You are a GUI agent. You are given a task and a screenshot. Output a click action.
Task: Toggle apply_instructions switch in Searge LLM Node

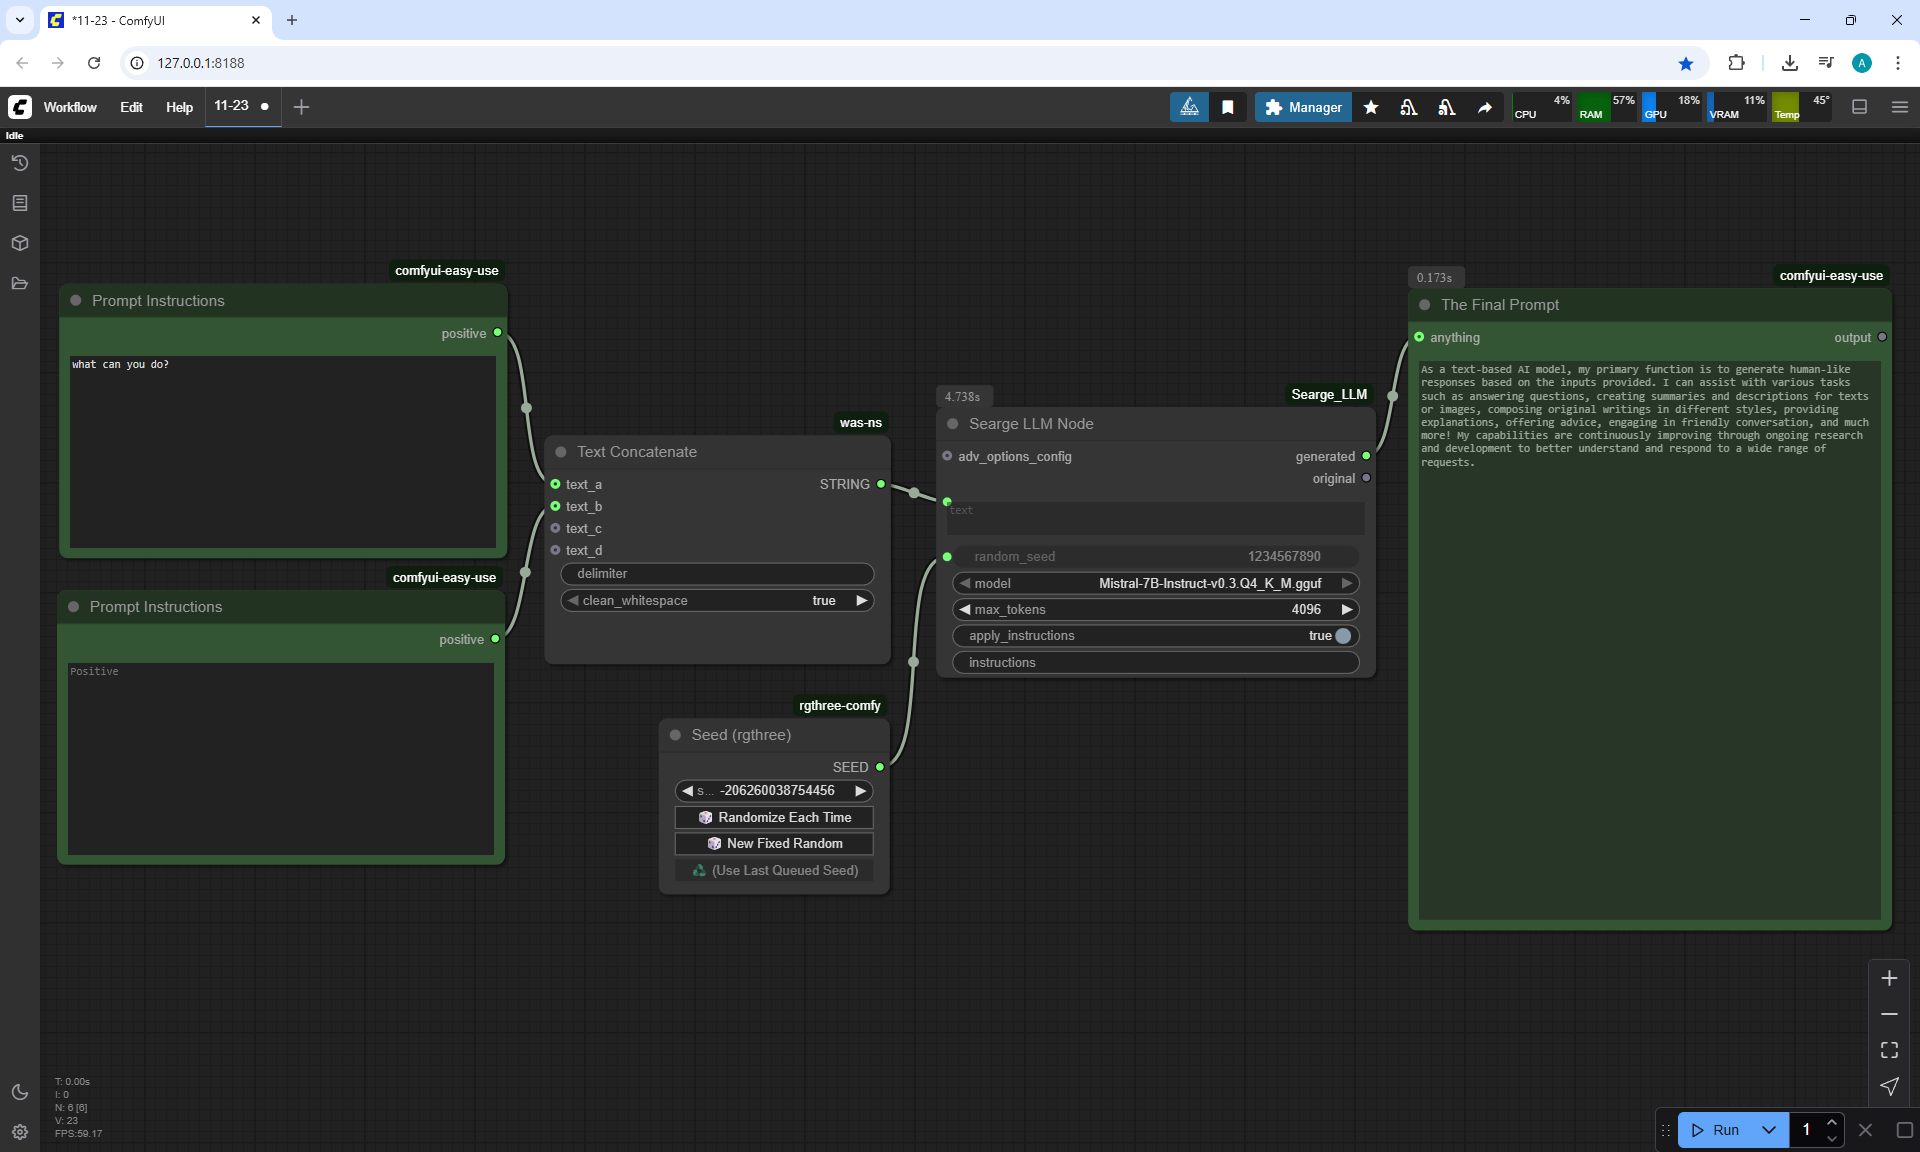pos(1342,636)
